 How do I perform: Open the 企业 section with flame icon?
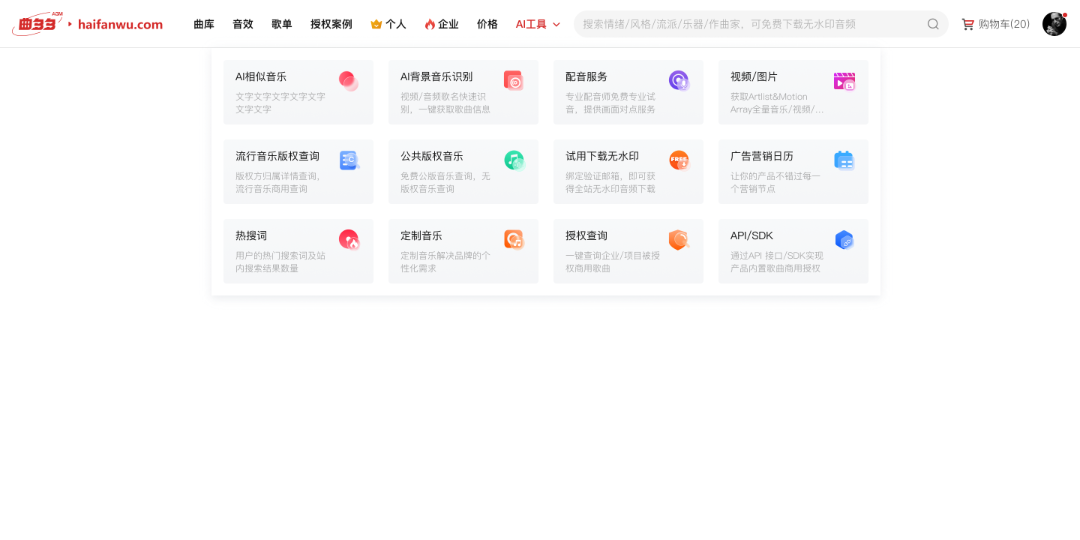click(441, 24)
